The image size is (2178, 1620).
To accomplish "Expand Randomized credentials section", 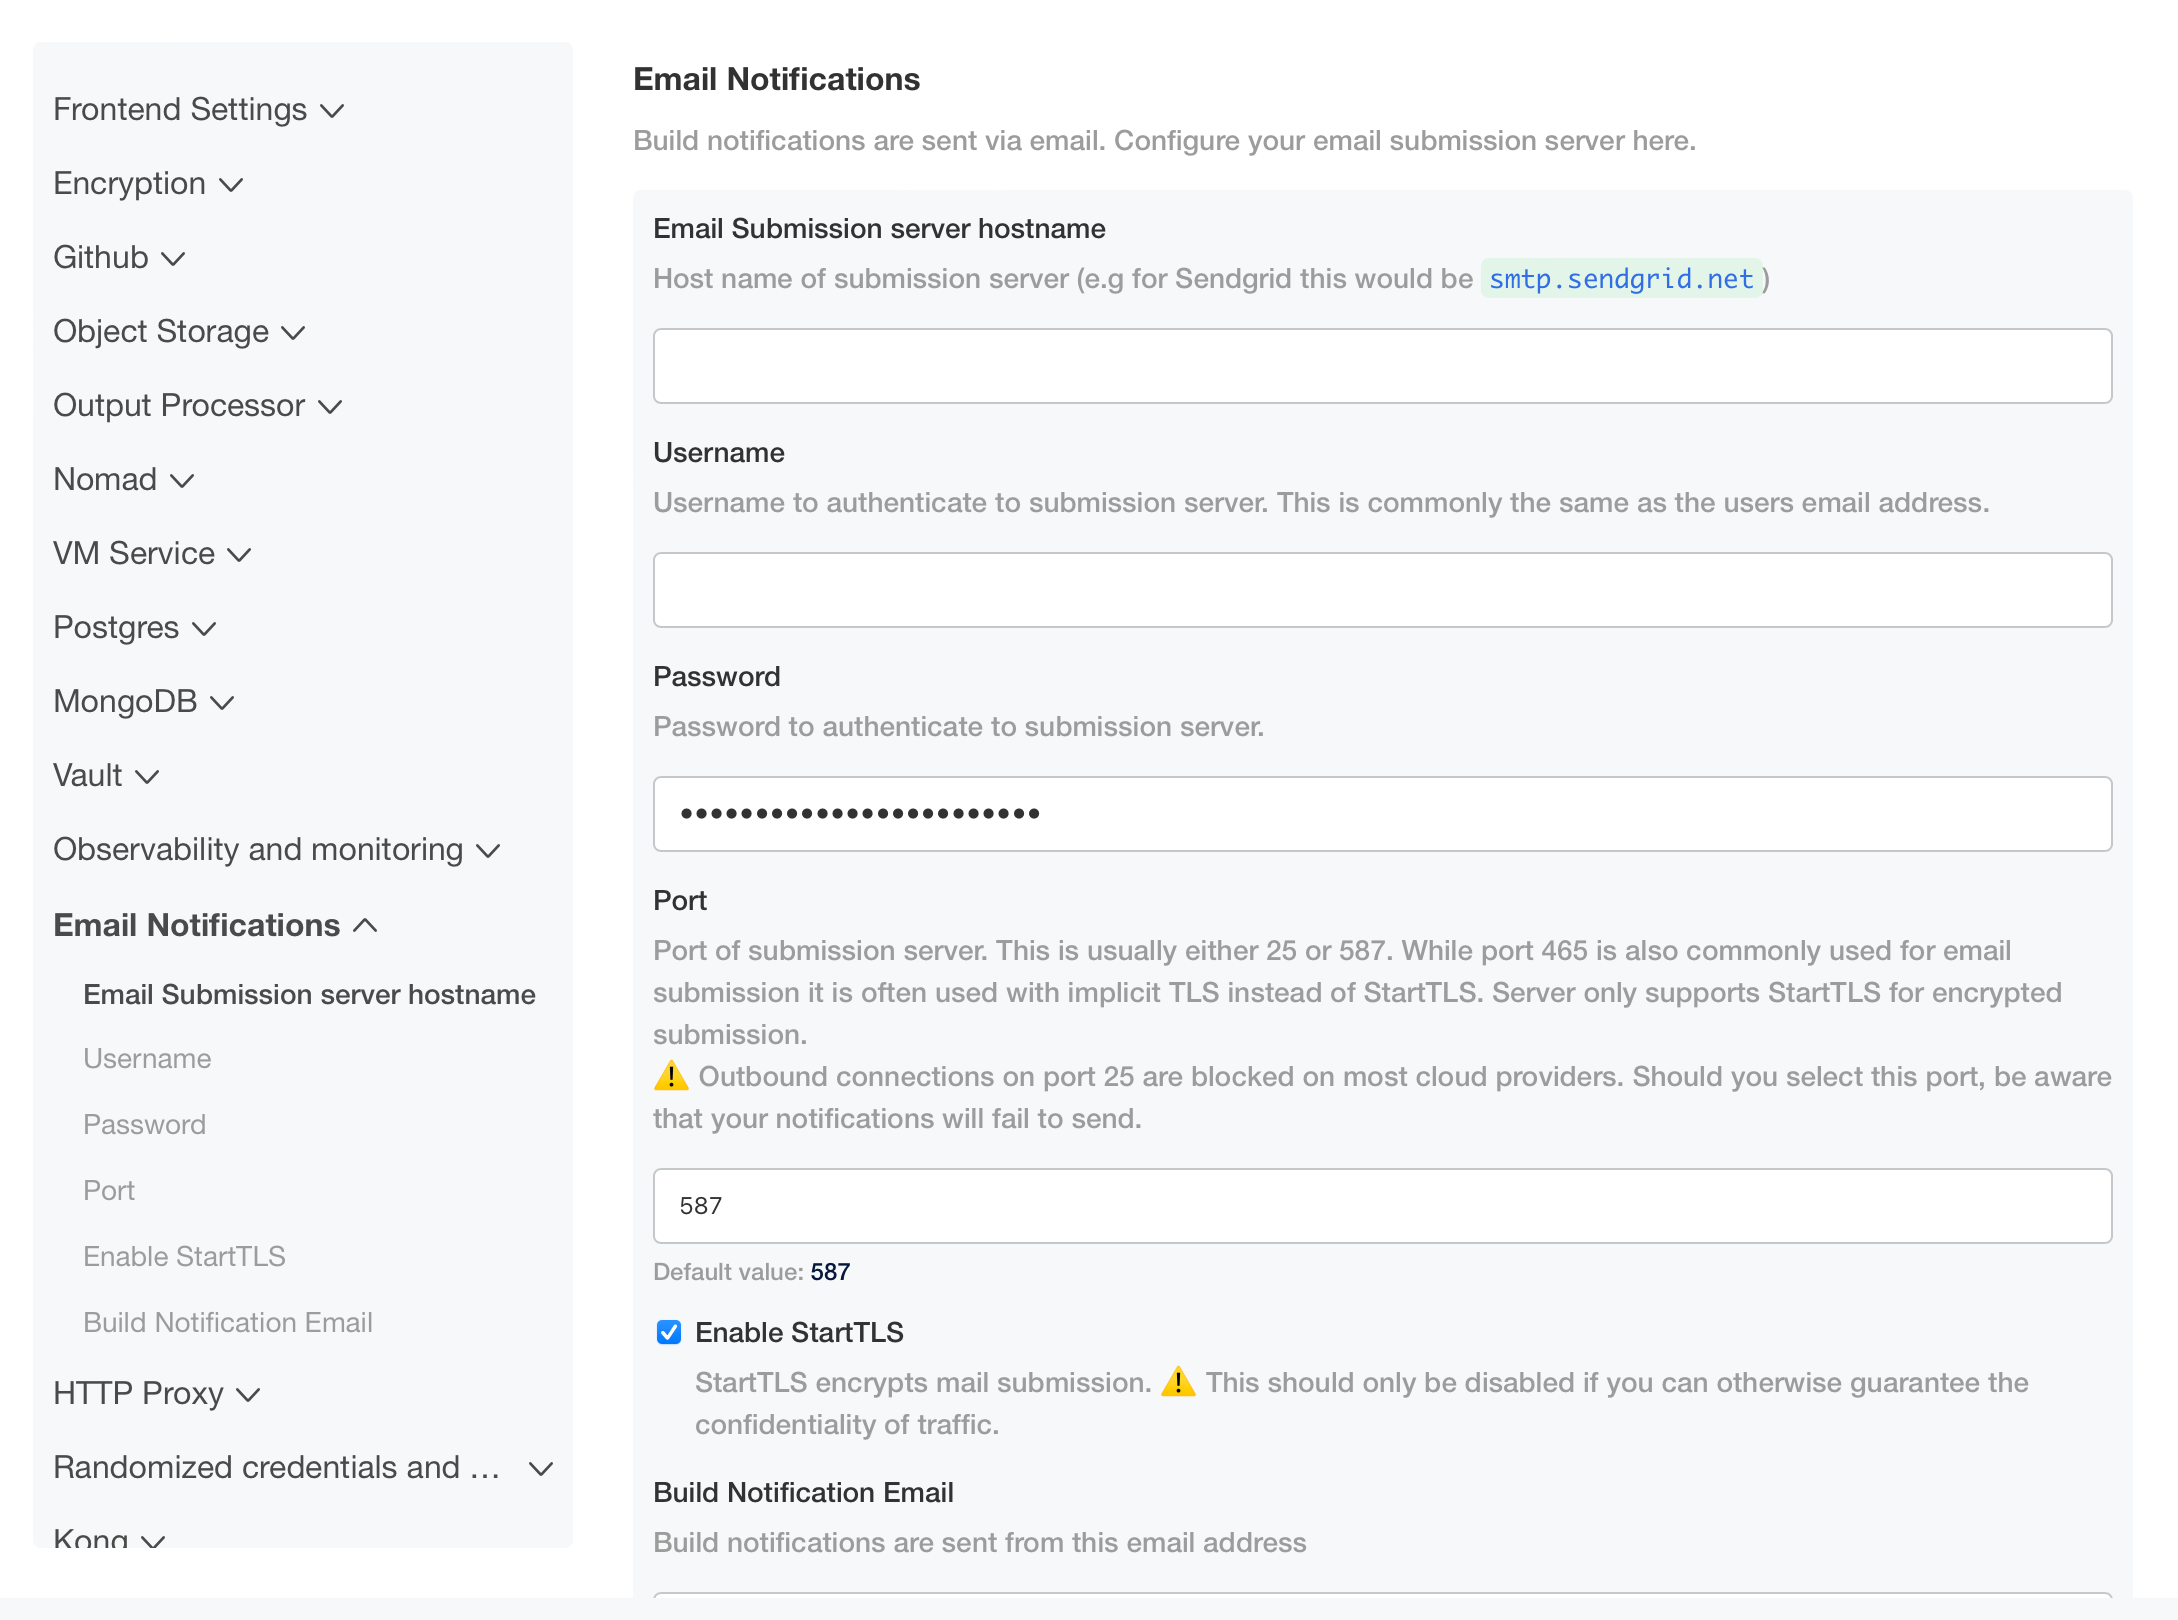I will (x=304, y=1467).
